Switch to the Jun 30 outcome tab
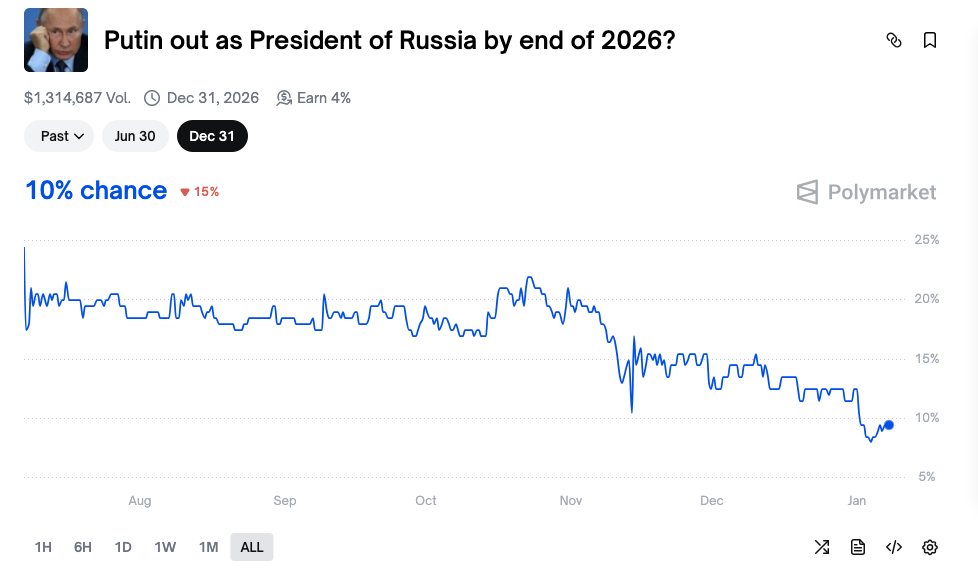The width and height of the screenshot is (978, 586). [135, 136]
